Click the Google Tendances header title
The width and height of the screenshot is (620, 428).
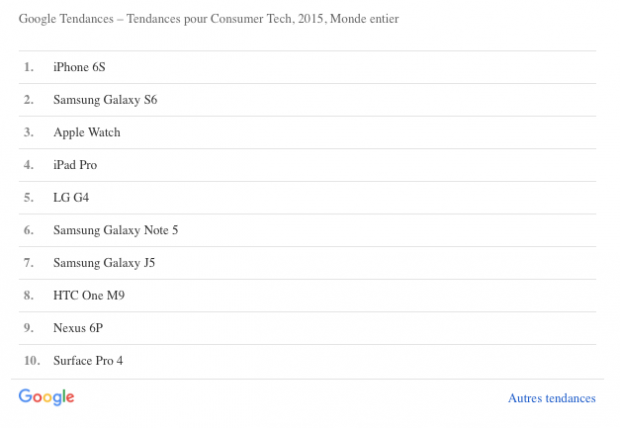click(x=209, y=19)
